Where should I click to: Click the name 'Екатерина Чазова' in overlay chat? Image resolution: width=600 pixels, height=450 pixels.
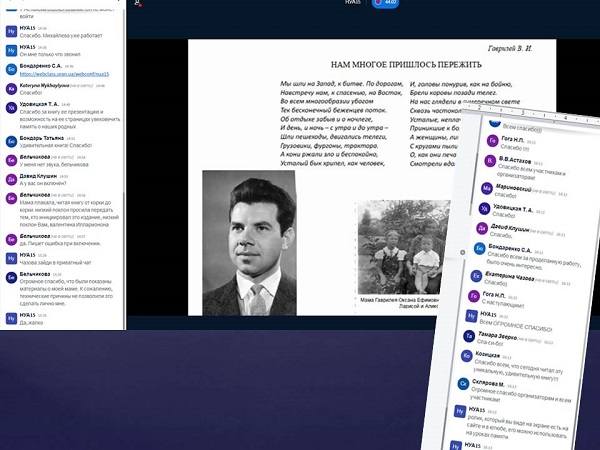point(509,276)
